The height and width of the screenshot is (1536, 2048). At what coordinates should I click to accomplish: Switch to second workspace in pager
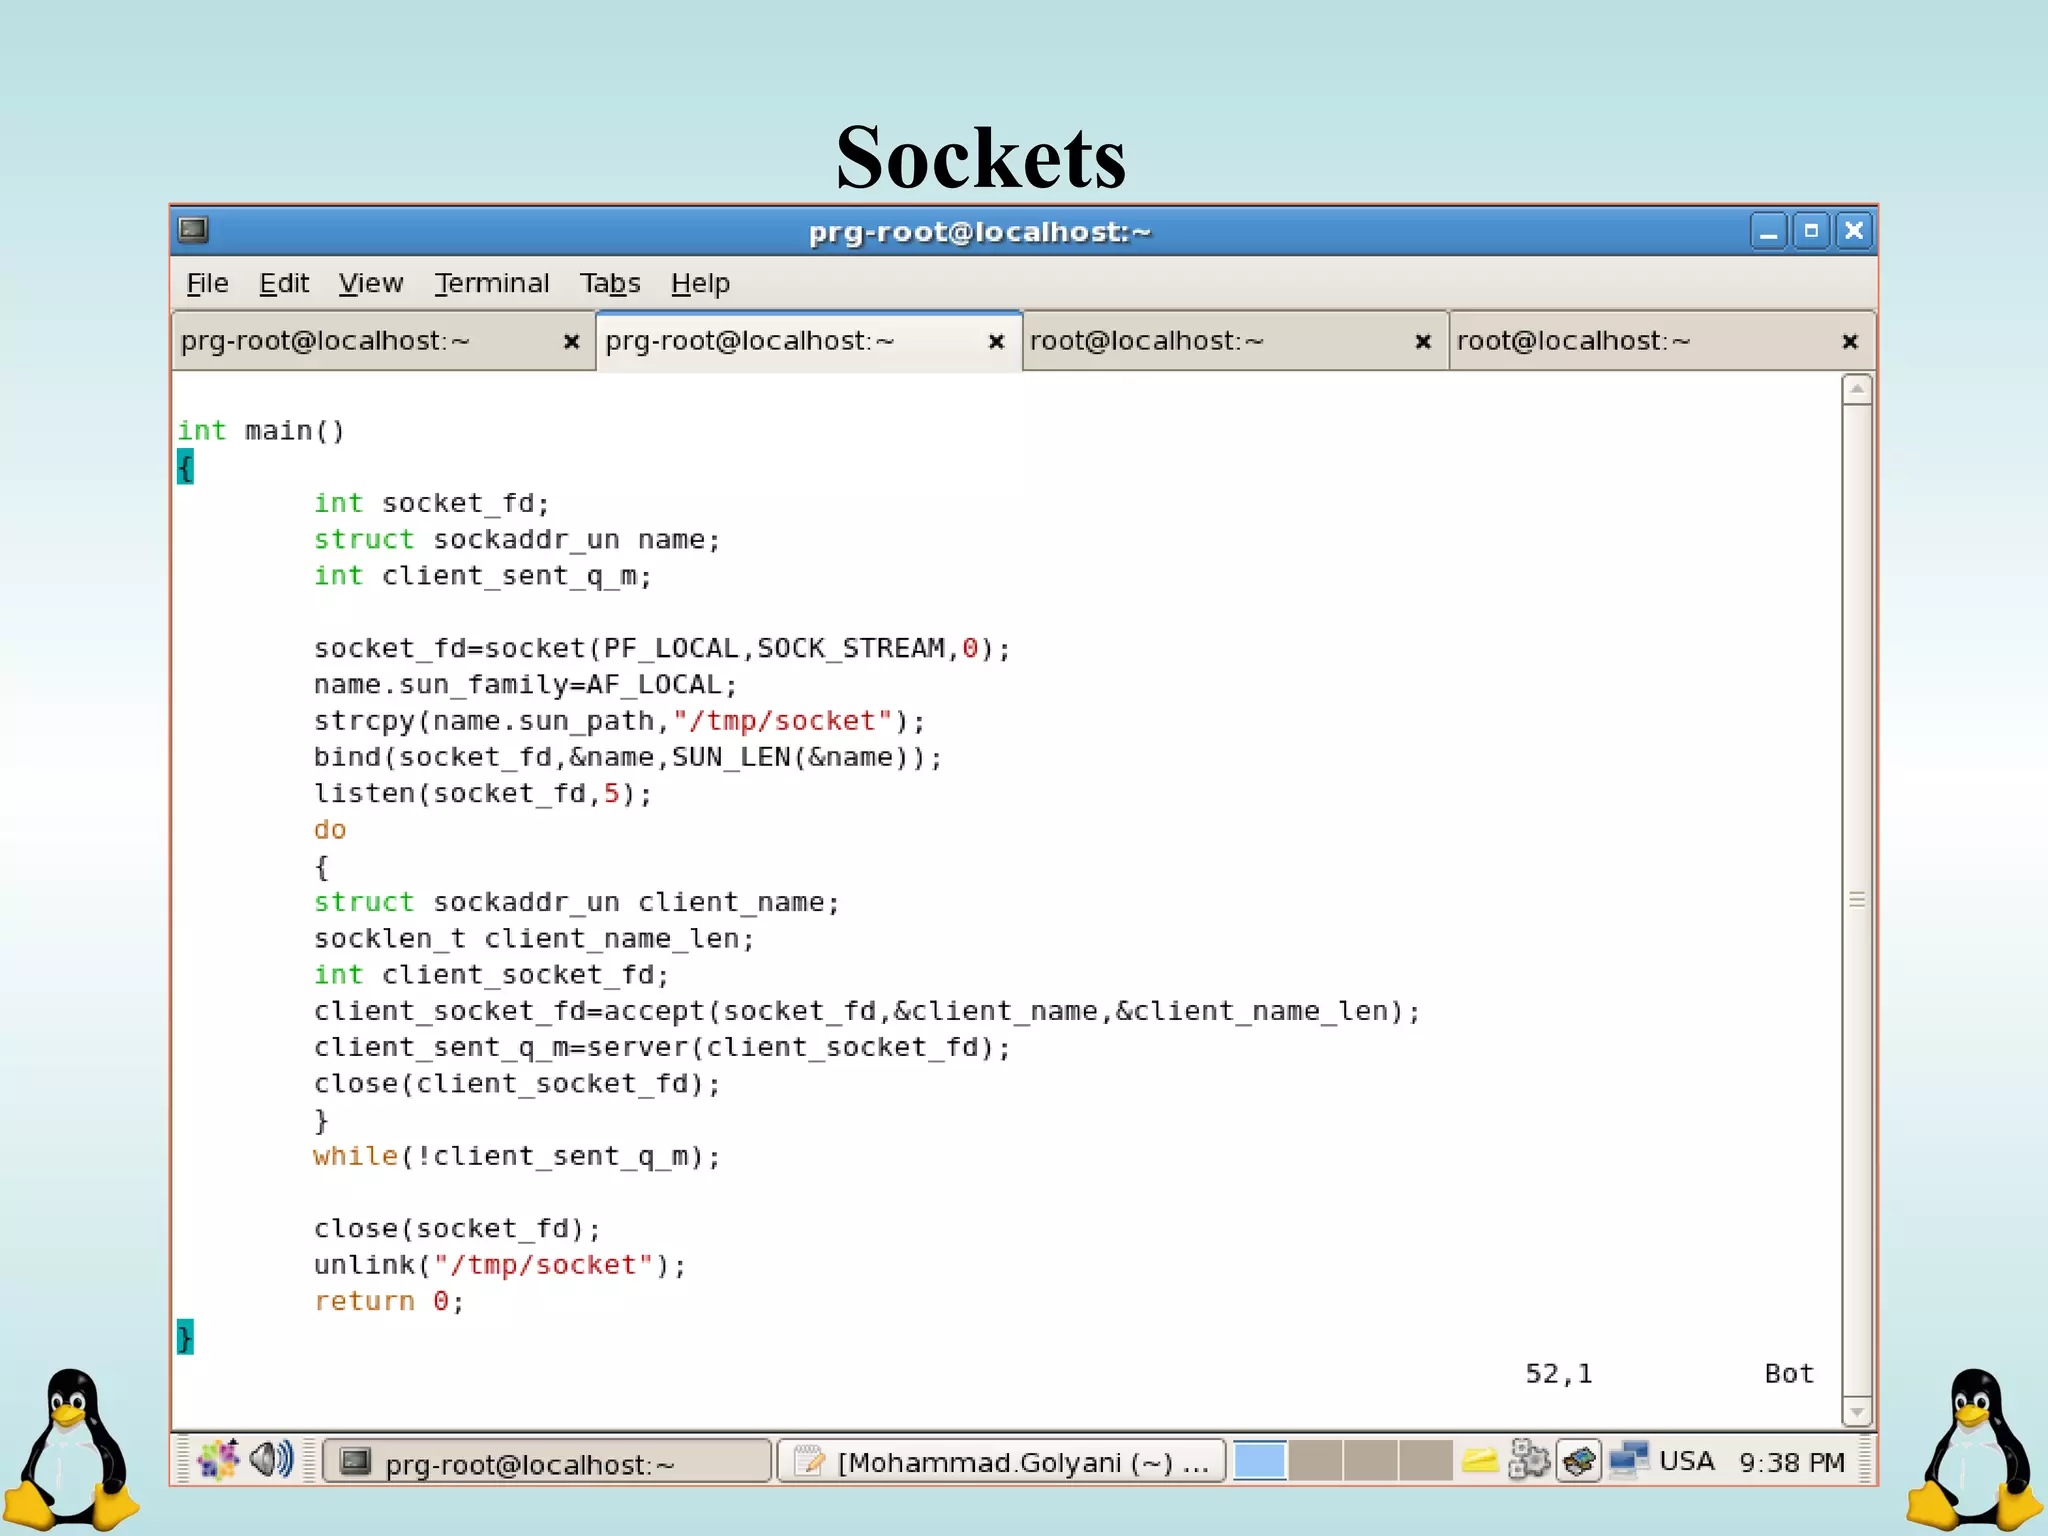point(1315,1461)
